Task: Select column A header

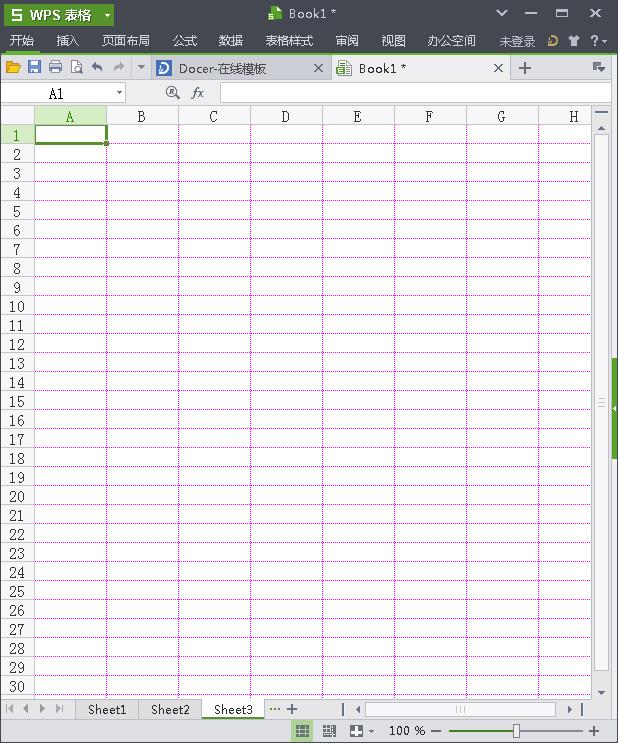Action: 70,117
